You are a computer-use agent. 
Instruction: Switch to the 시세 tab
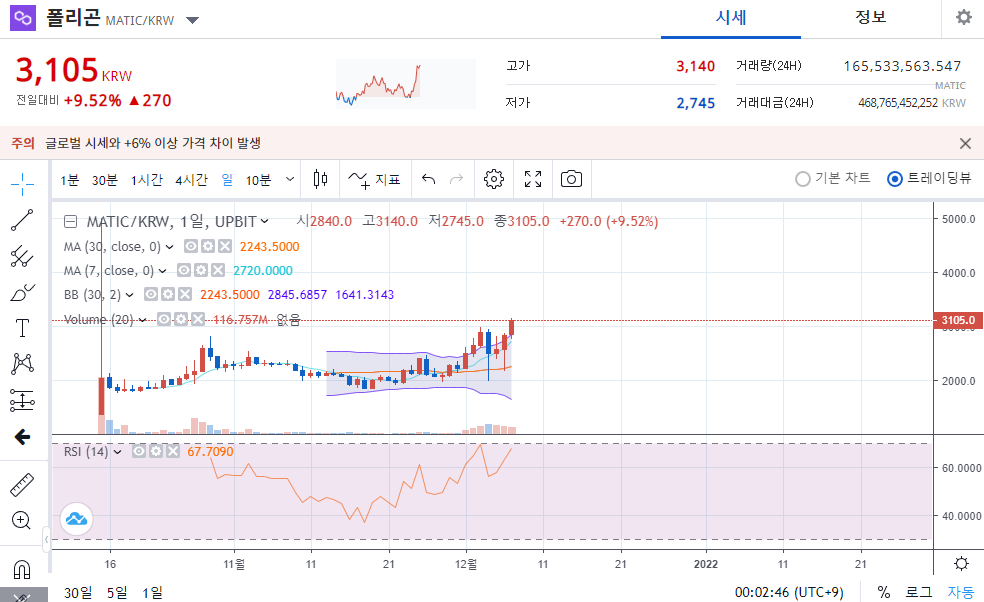coord(730,18)
